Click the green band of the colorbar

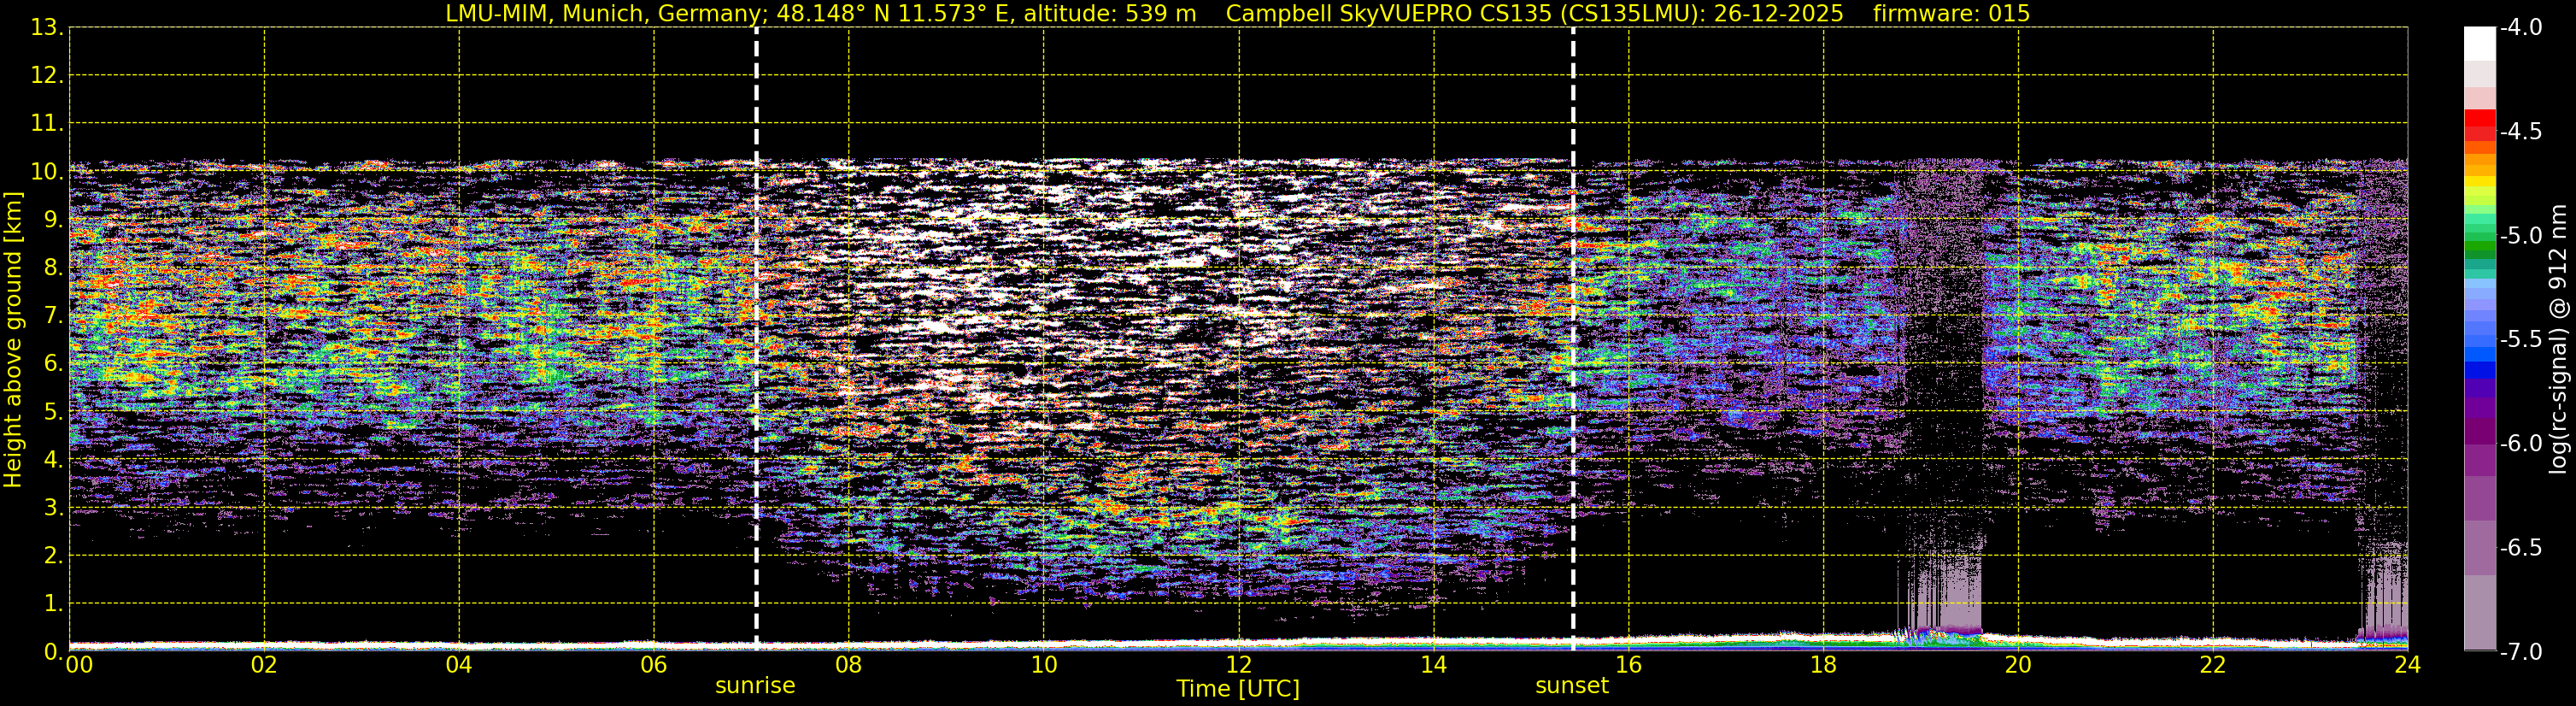(x=2479, y=248)
